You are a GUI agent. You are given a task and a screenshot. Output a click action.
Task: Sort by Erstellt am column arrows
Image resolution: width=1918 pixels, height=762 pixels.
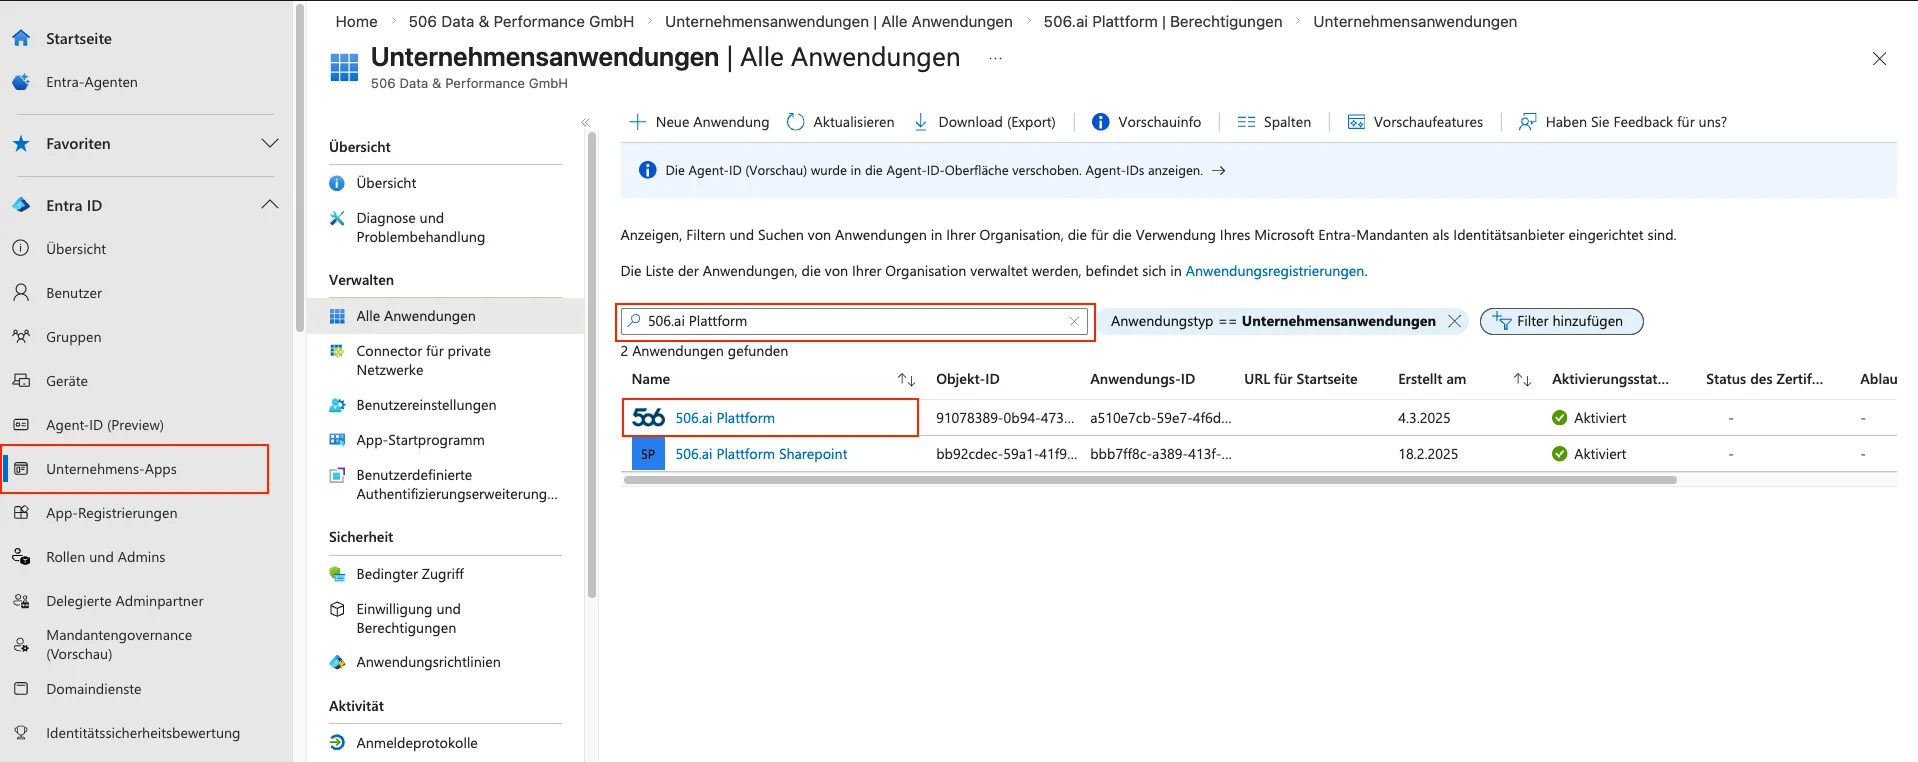click(x=1522, y=379)
